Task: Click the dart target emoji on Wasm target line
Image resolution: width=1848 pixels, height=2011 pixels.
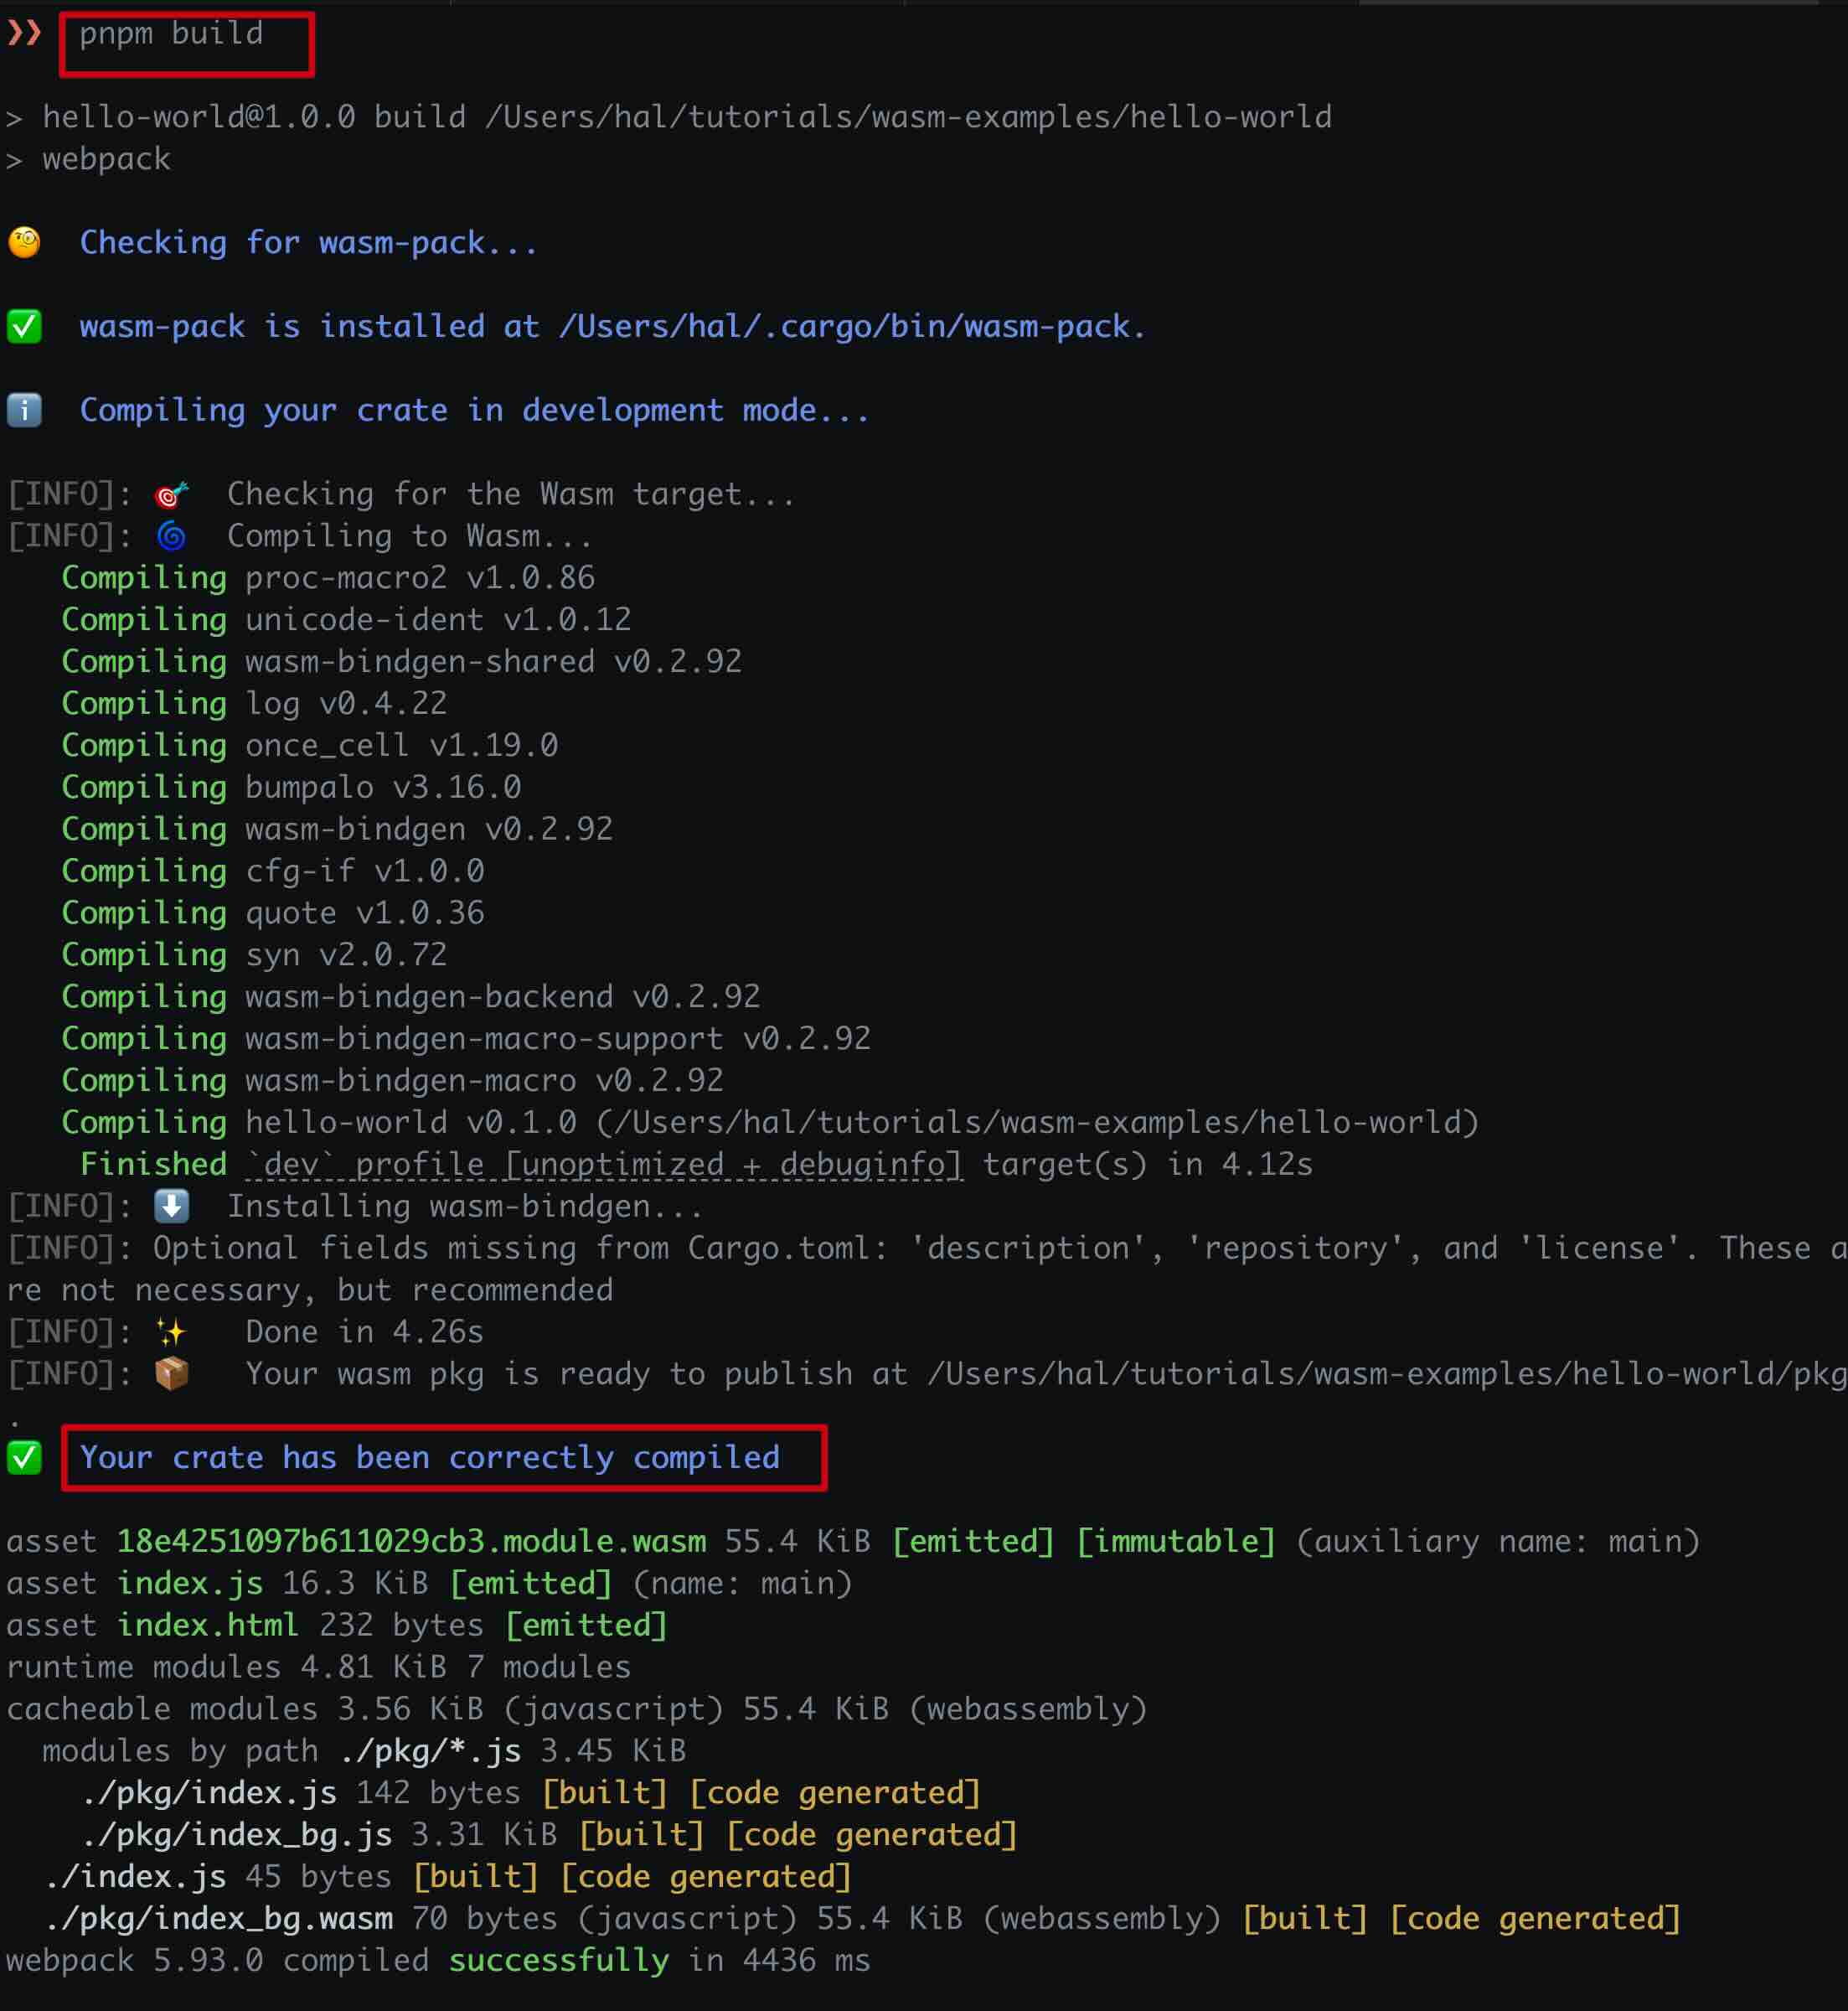Action: [x=171, y=494]
